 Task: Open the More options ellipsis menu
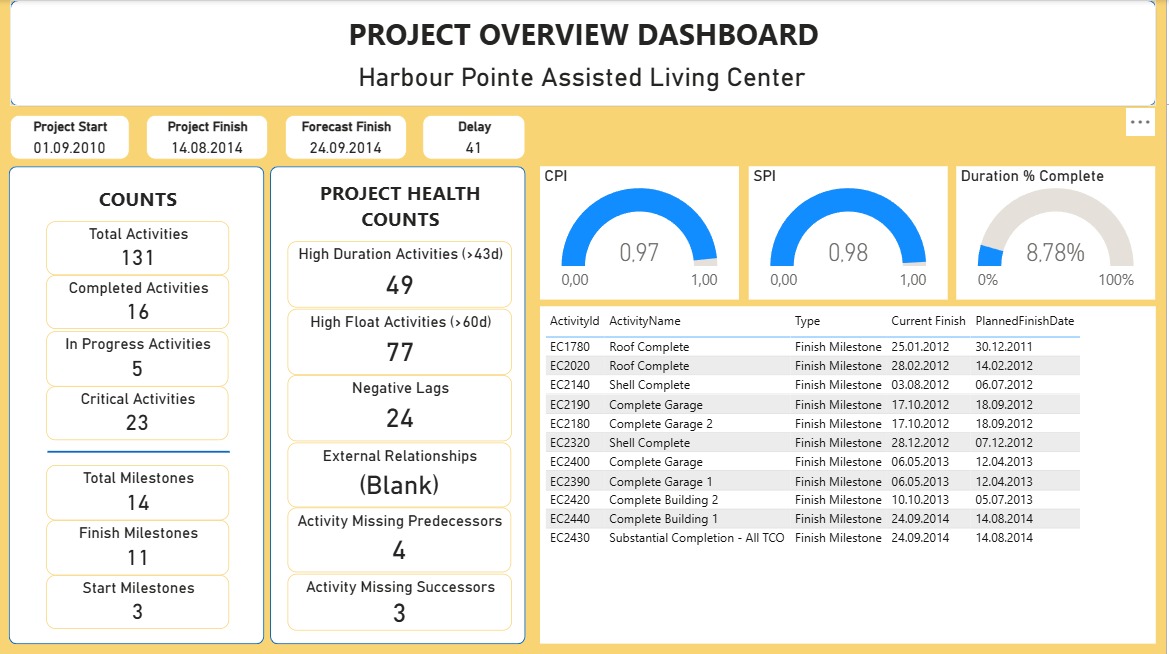click(x=1139, y=122)
